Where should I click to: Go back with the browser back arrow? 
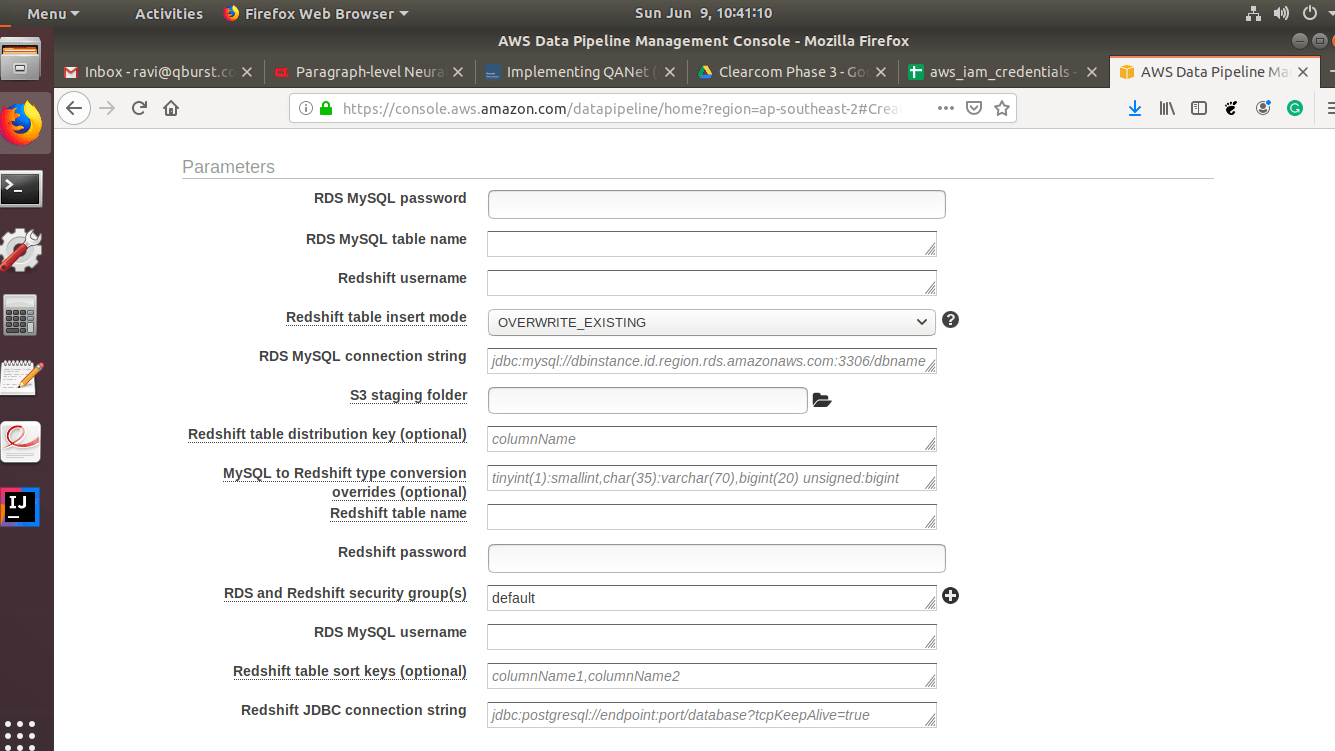point(74,108)
